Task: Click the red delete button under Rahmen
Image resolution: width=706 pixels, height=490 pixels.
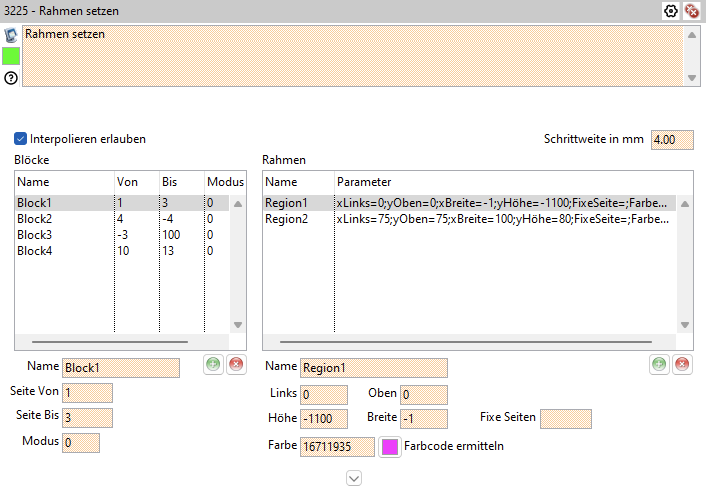Action: 682,365
